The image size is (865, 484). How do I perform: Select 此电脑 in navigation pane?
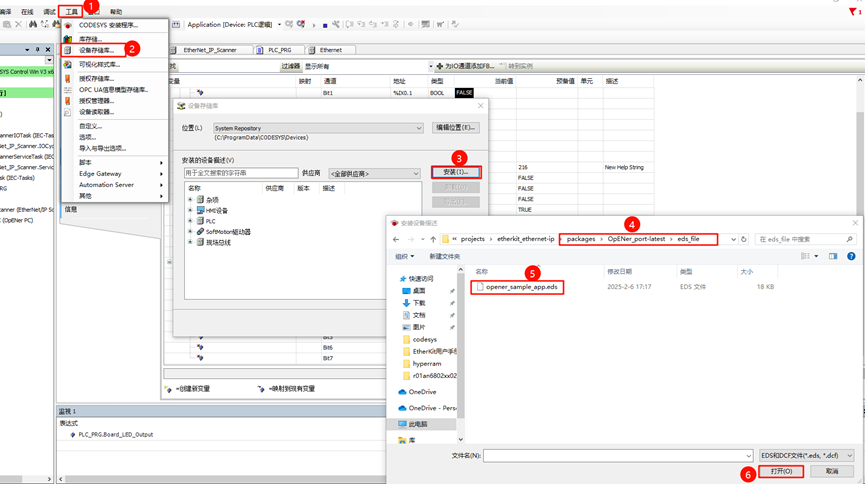[x=418, y=424]
